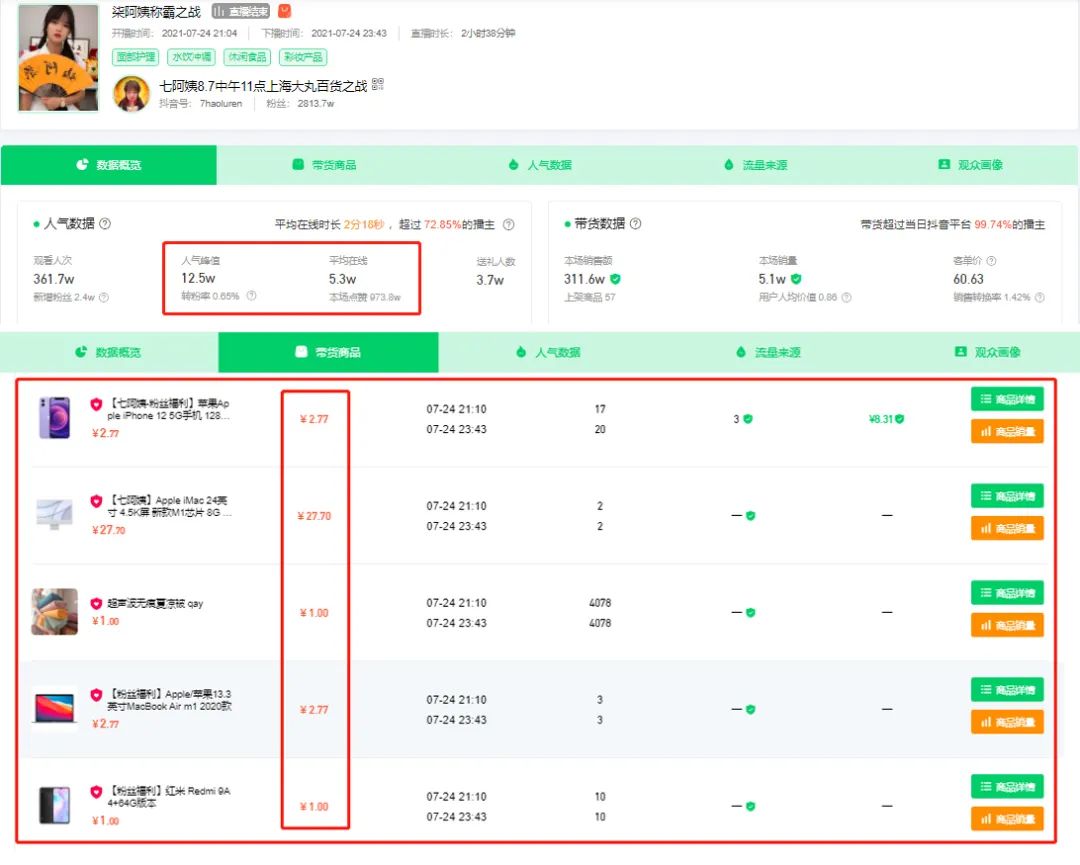Viewport: 1080px width, 865px height.
Task: Open 商品销量 for the iPhone 12 product
Action: pos(1007,432)
